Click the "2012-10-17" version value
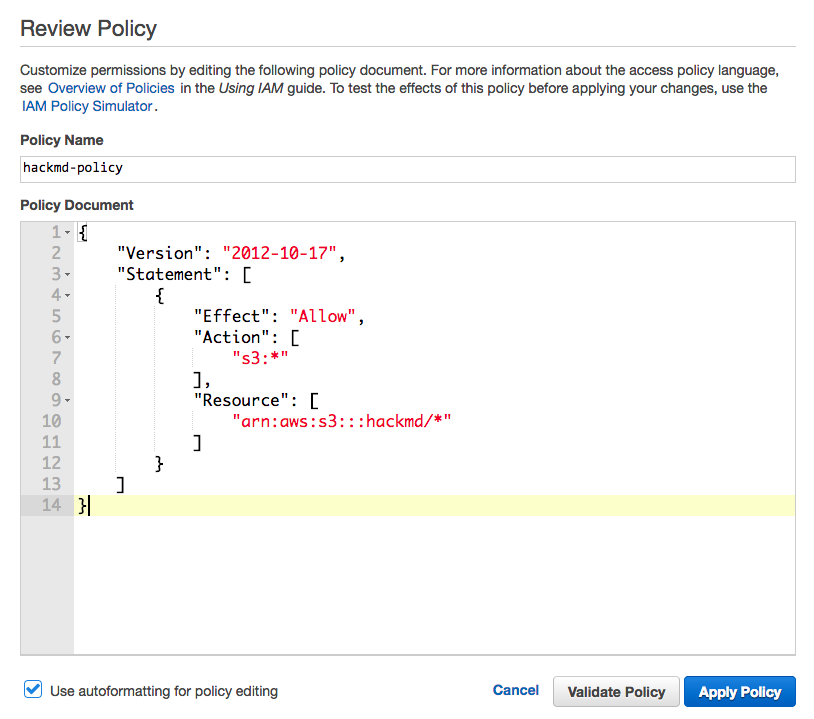The height and width of the screenshot is (719, 814). click(281, 253)
